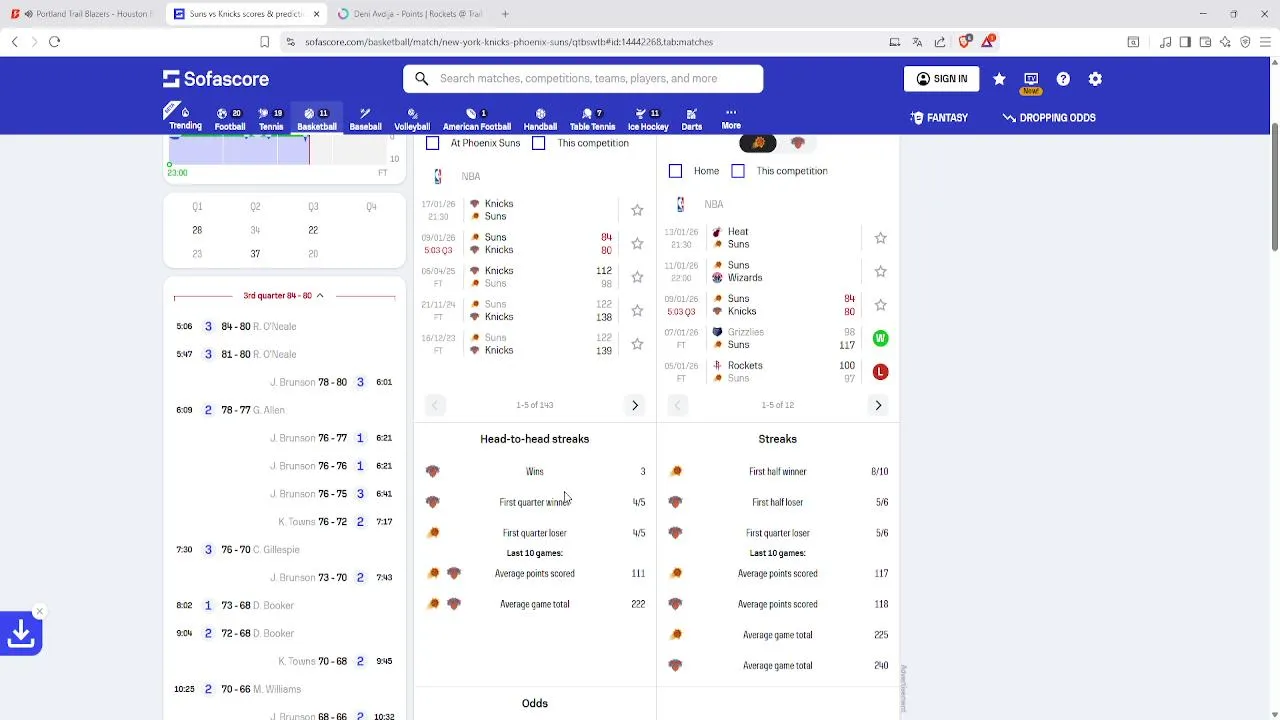Screen dimensions: 1280x720
Task: Open the Trending sports section
Action: tap(185, 117)
